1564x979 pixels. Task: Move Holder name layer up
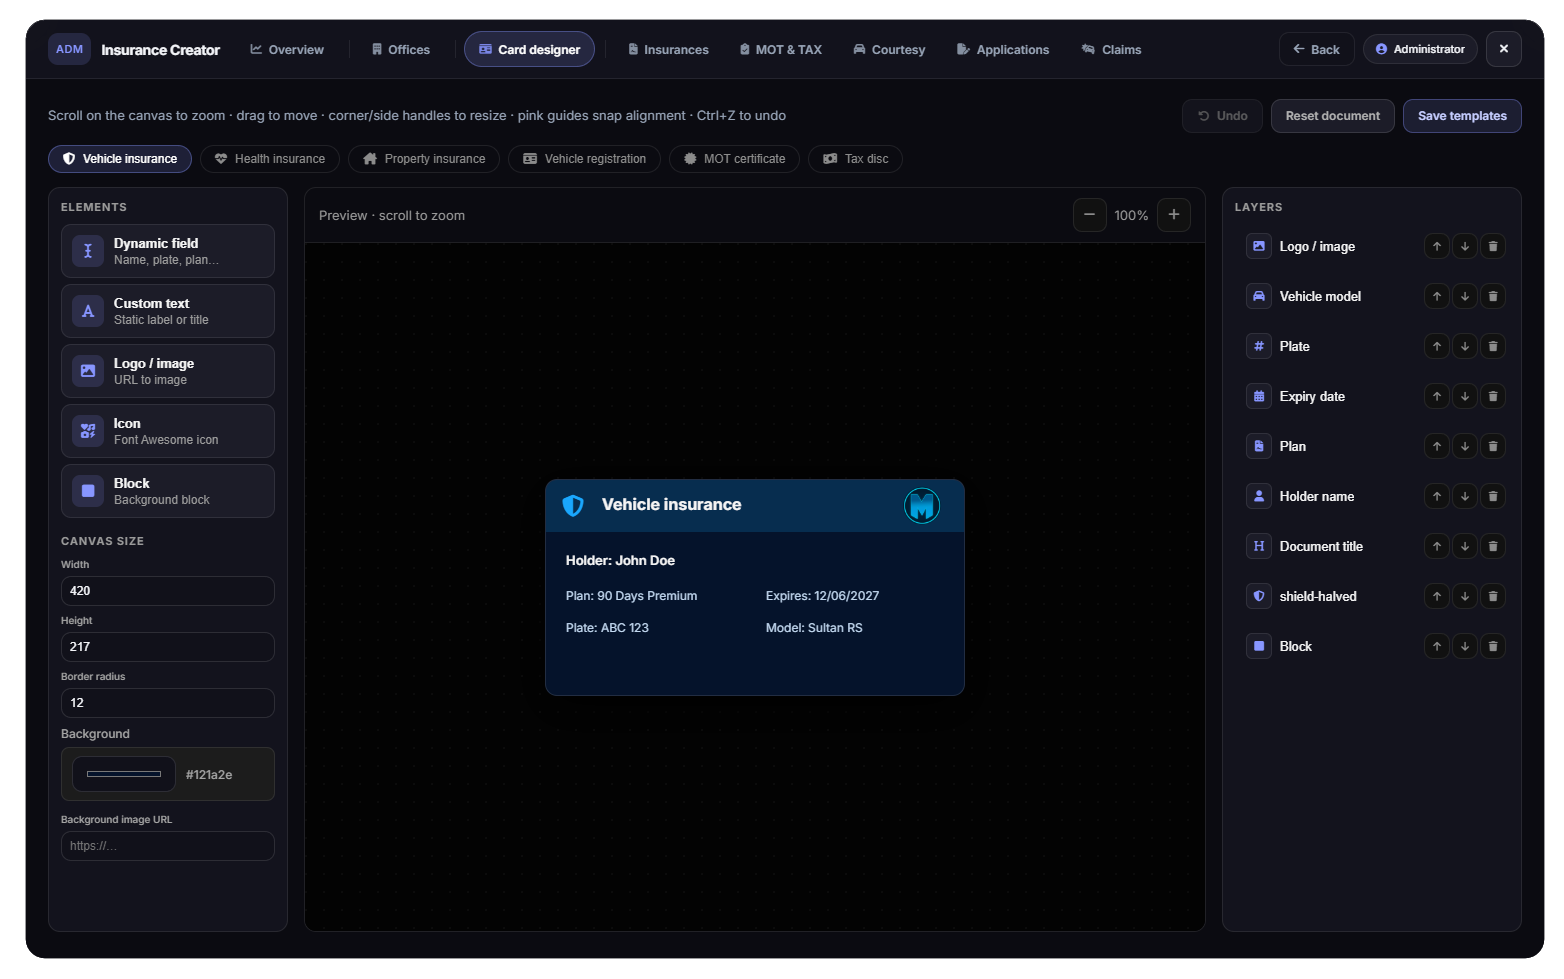[x=1436, y=496]
